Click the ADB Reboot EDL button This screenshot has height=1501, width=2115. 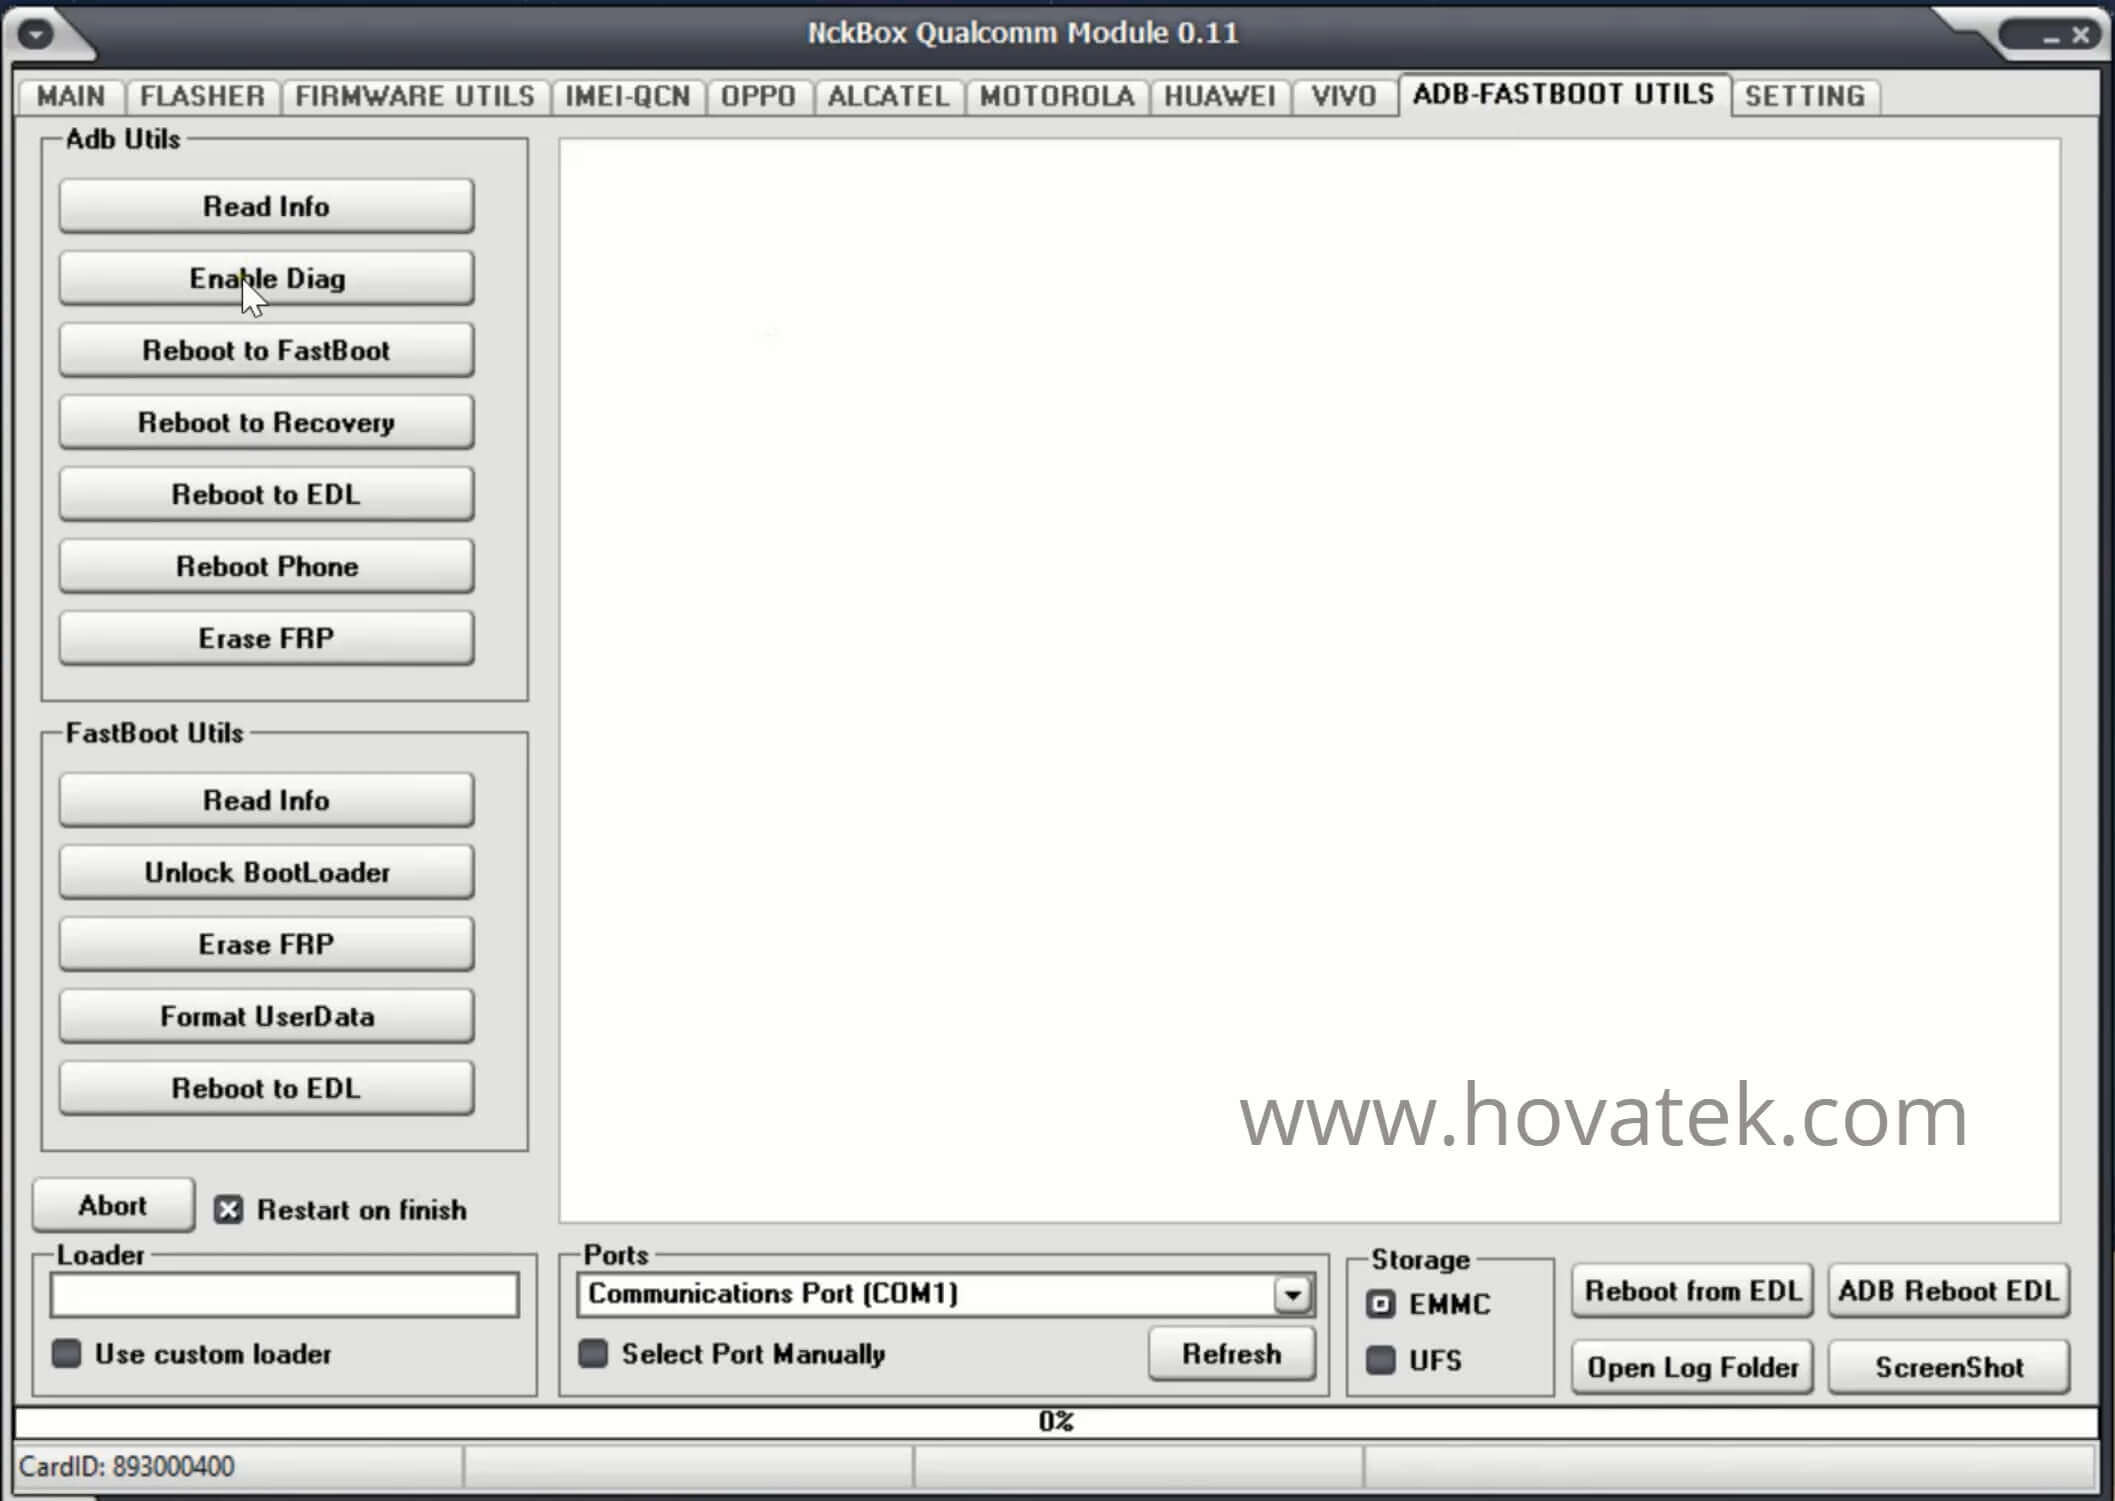point(1949,1291)
